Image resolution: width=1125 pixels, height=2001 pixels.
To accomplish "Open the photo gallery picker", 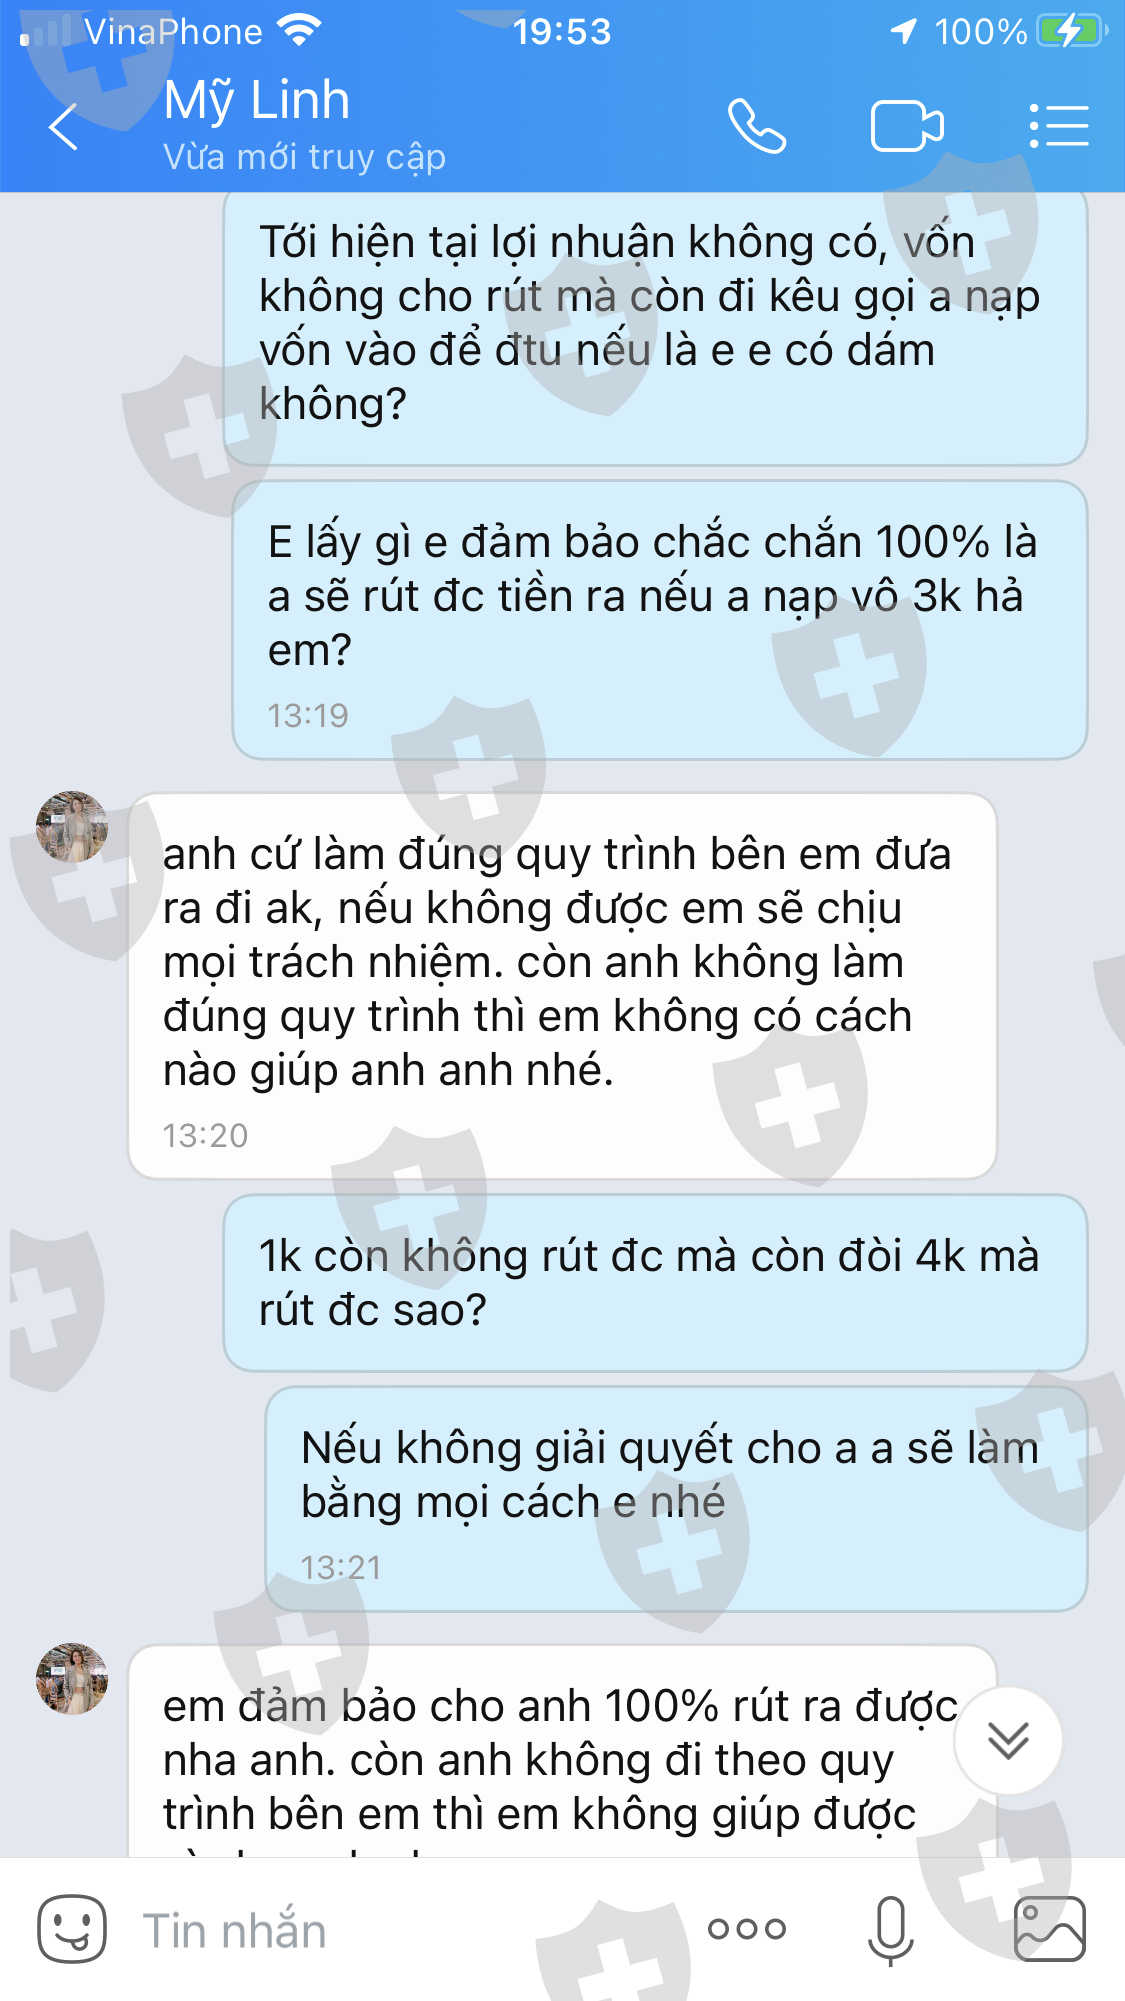I will pyautogui.click(x=1050, y=1929).
